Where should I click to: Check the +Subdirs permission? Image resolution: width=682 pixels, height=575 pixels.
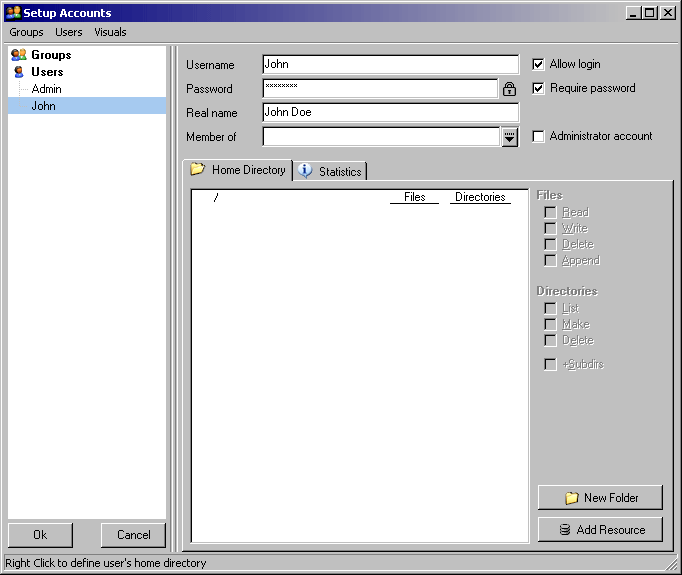[550, 364]
